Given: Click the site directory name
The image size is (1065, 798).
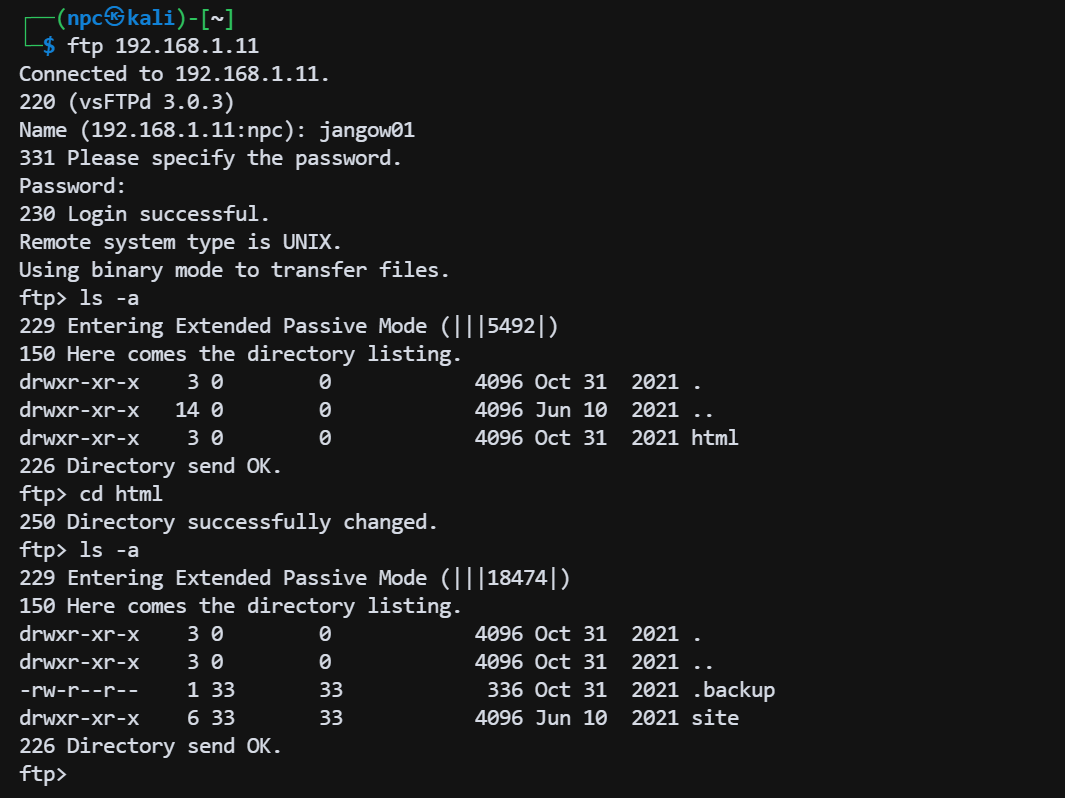Looking at the screenshot, I should tap(714, 718).
